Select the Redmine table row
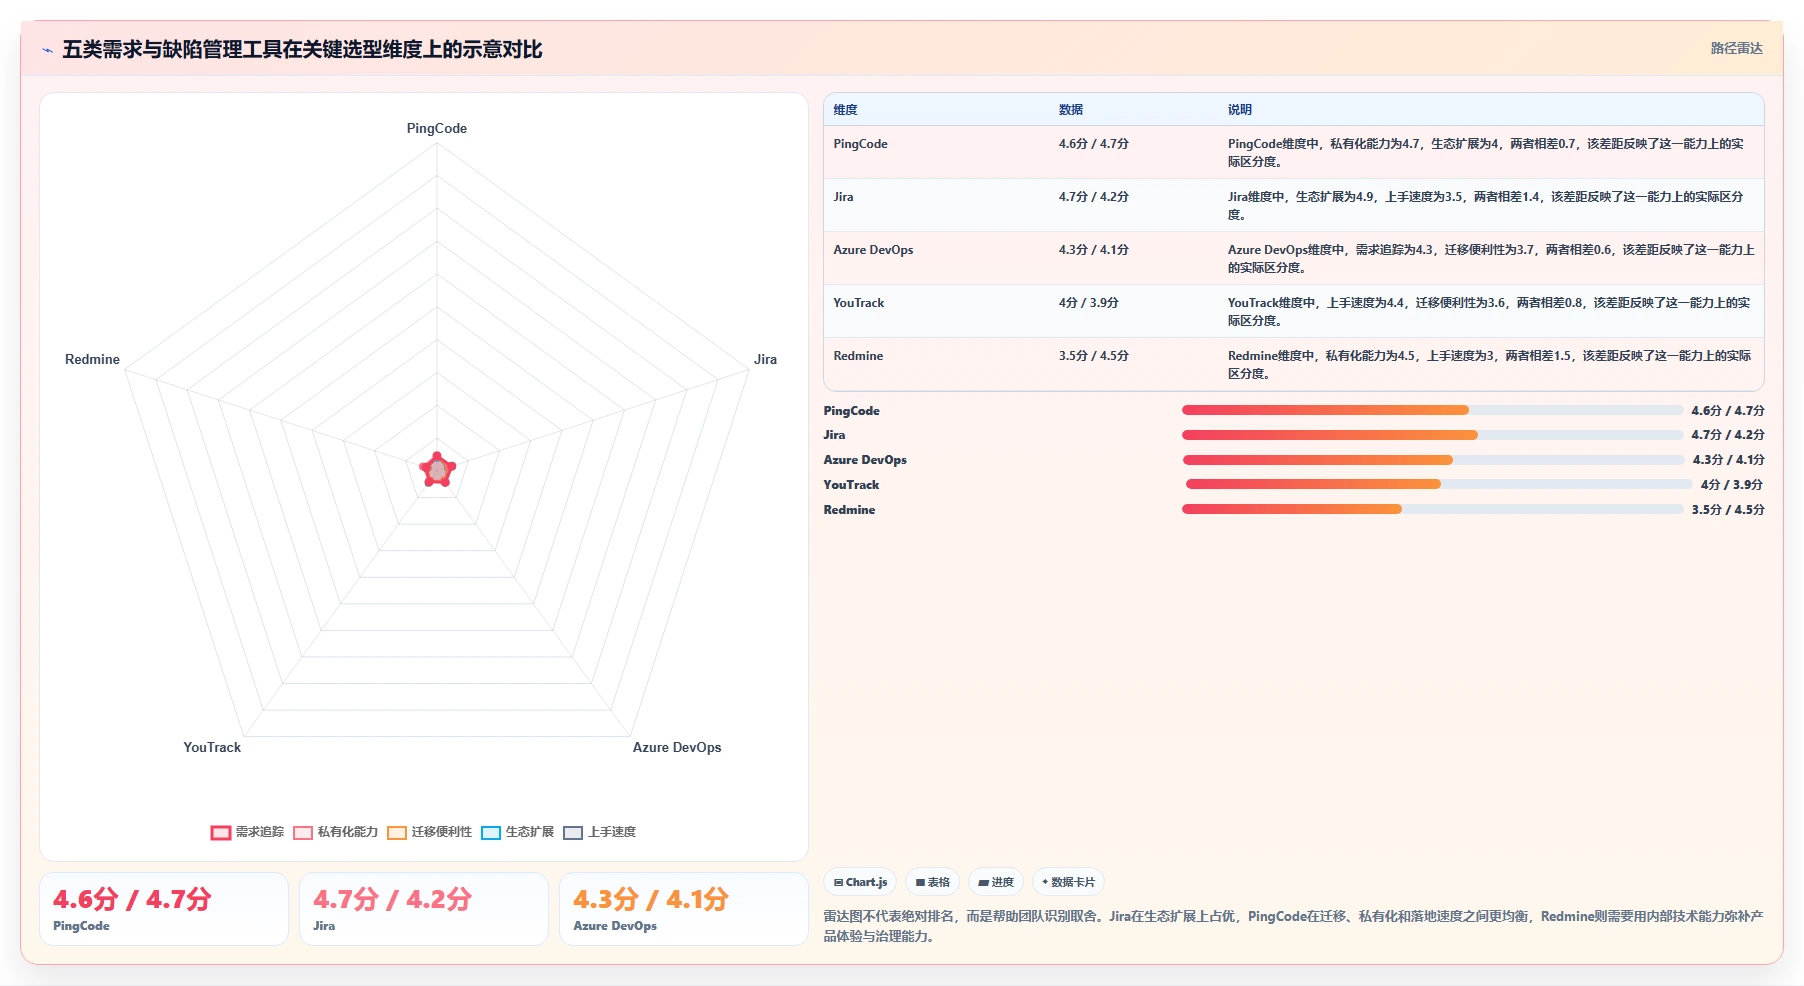The height and width of the screenshot is (986, 1804). click(1293, 364)
